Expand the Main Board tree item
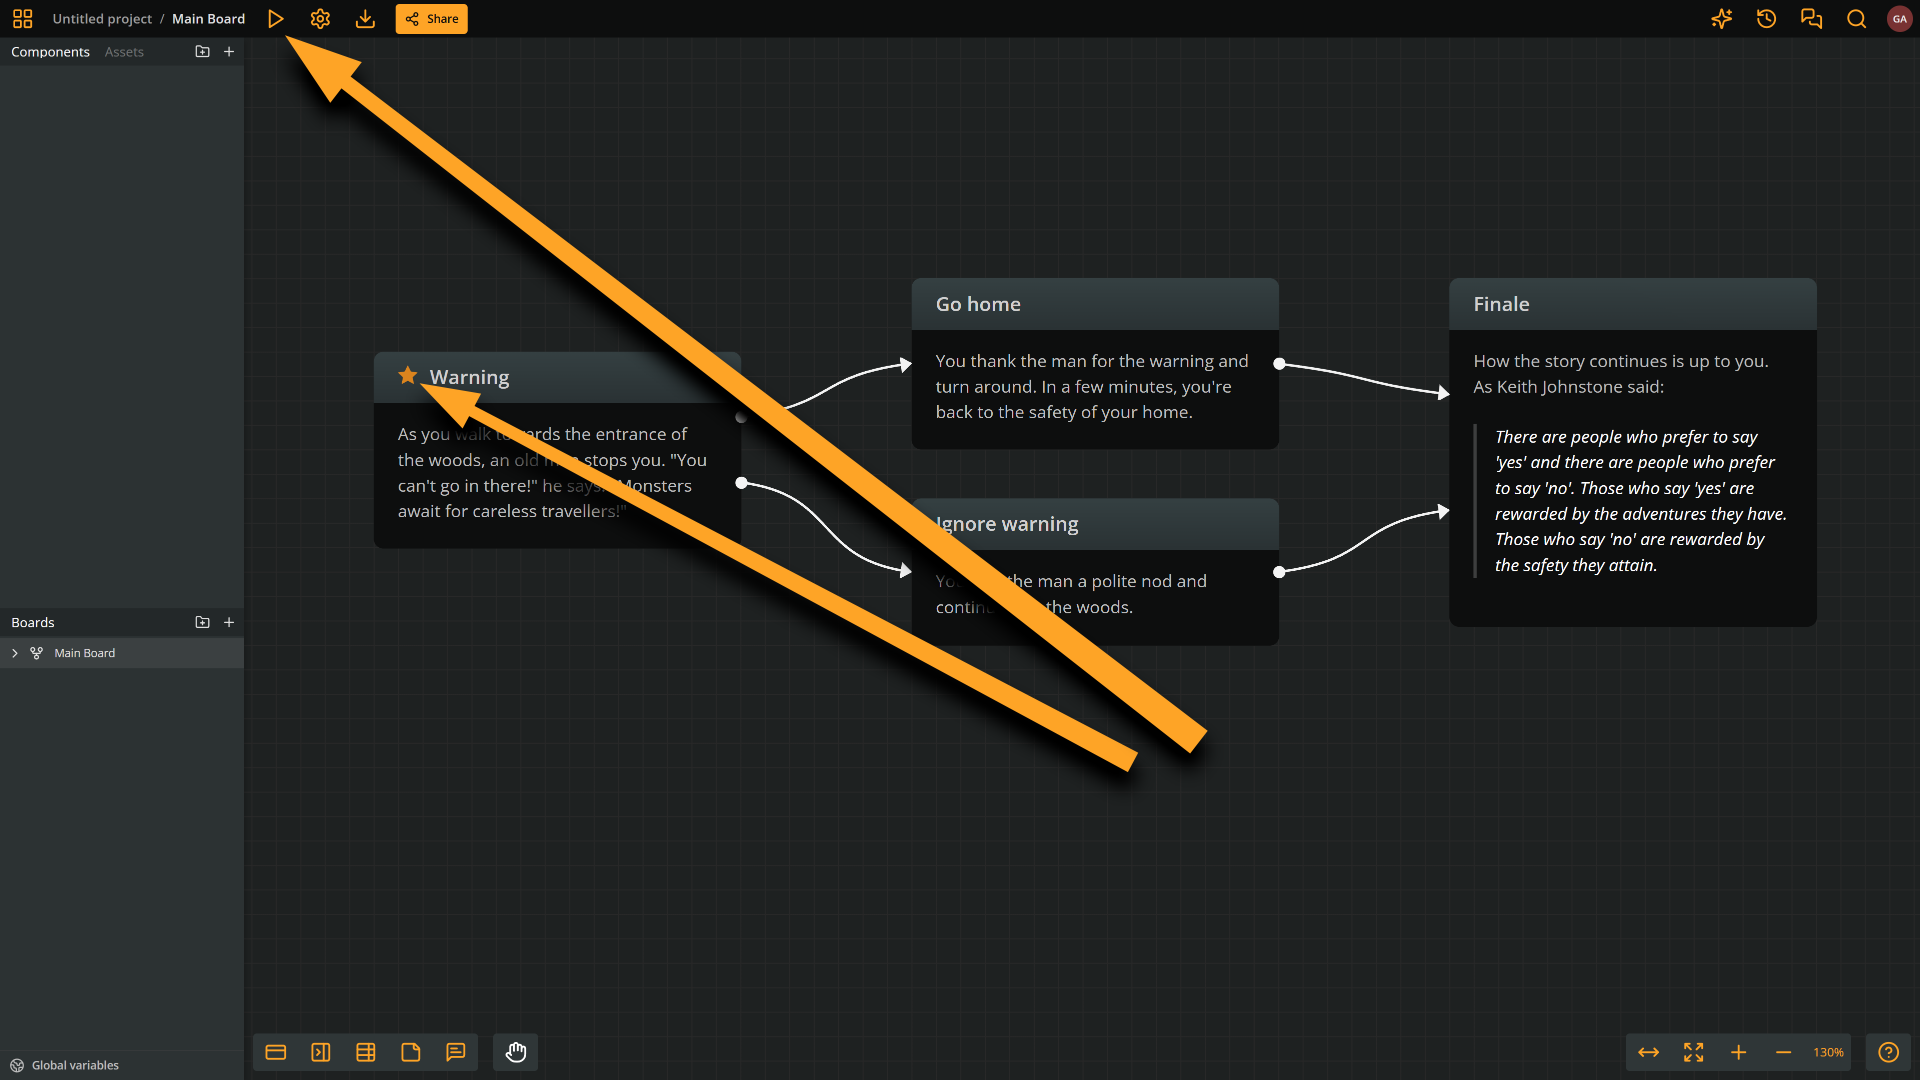This screenshot has width=1920, height=1080. 15,653
